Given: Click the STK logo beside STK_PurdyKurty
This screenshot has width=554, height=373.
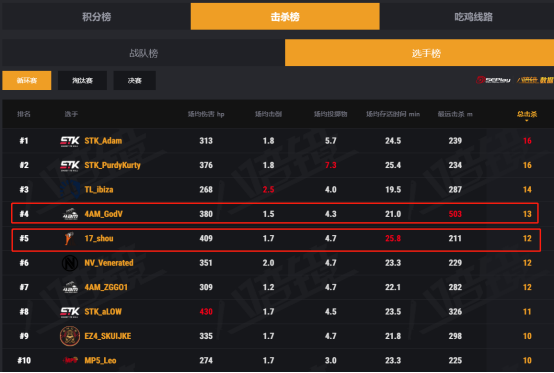Looking at the screenshot, I should pyautogui.click(x=70, y=166).
